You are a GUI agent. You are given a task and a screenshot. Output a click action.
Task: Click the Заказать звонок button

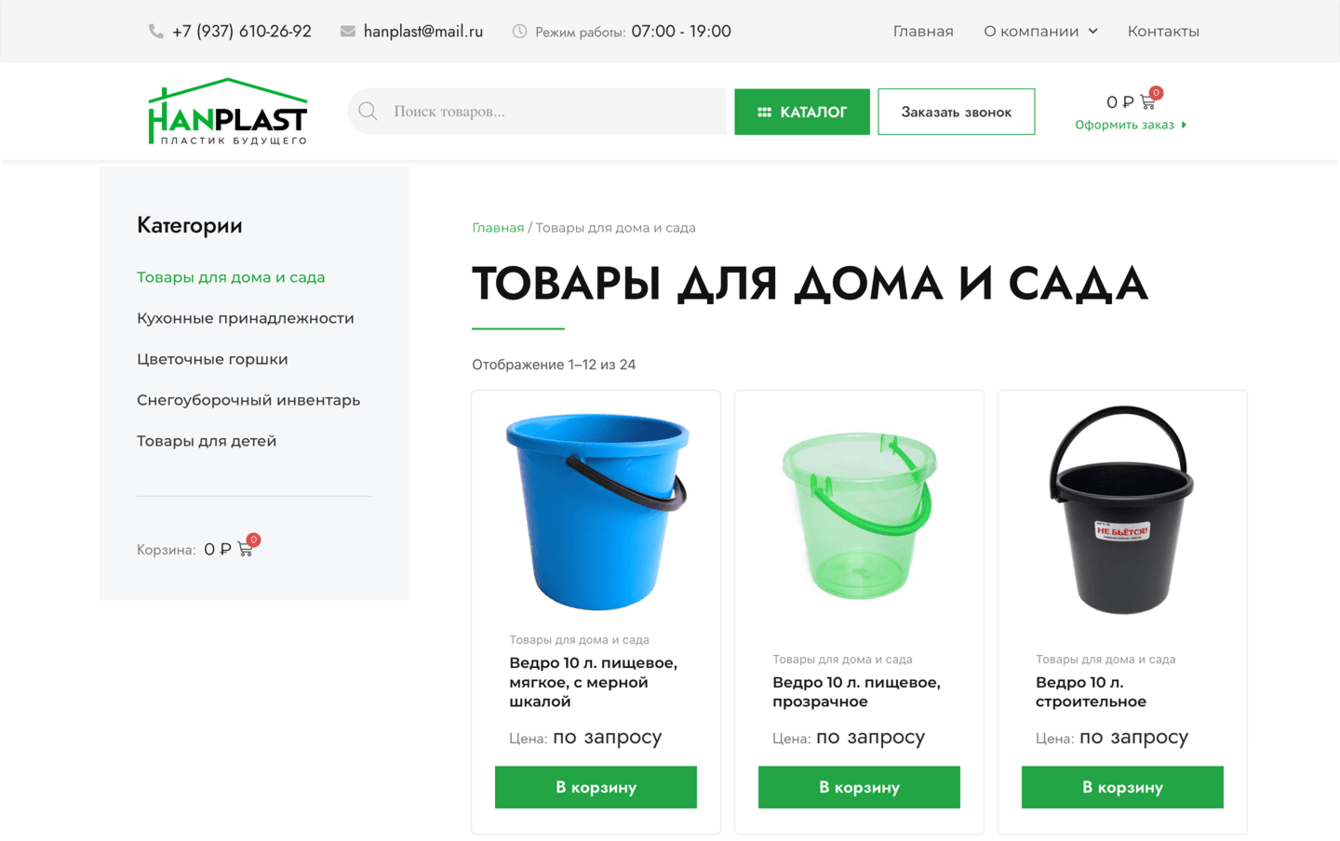pyautogui.click(x=956, y=112)
